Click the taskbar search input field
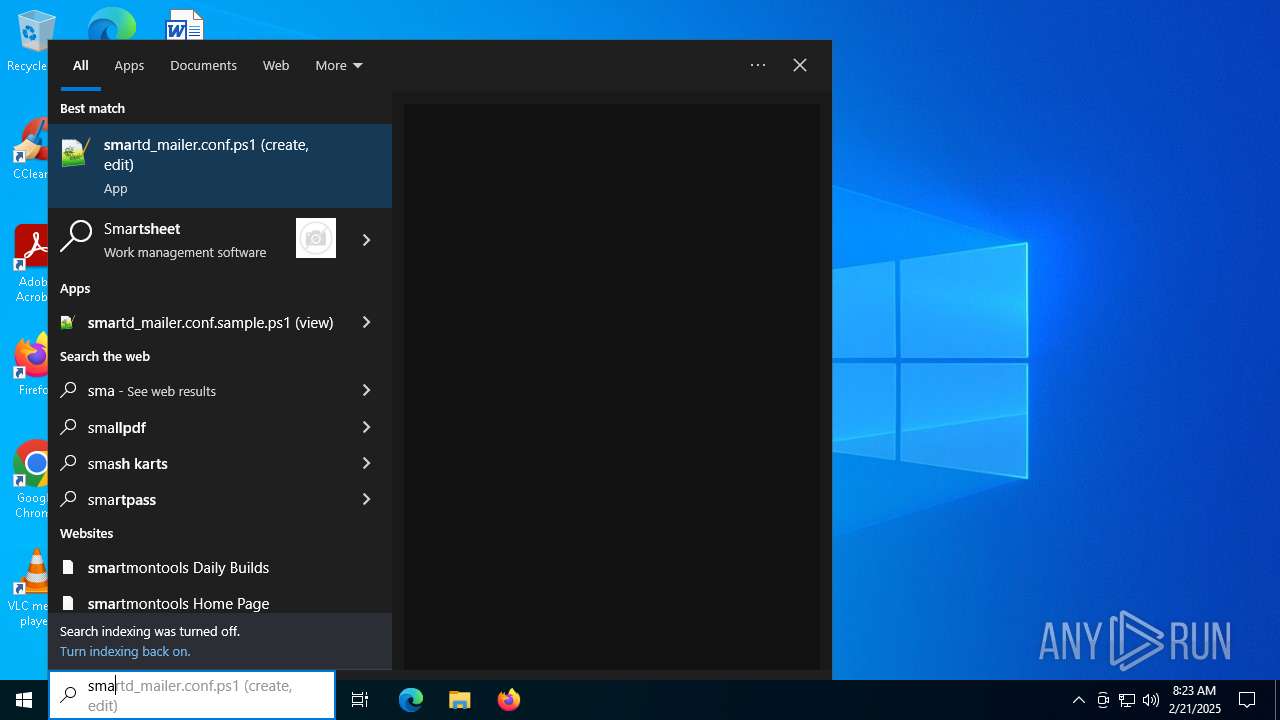The width and height of the screenshot is (1280, 720). 192,695
